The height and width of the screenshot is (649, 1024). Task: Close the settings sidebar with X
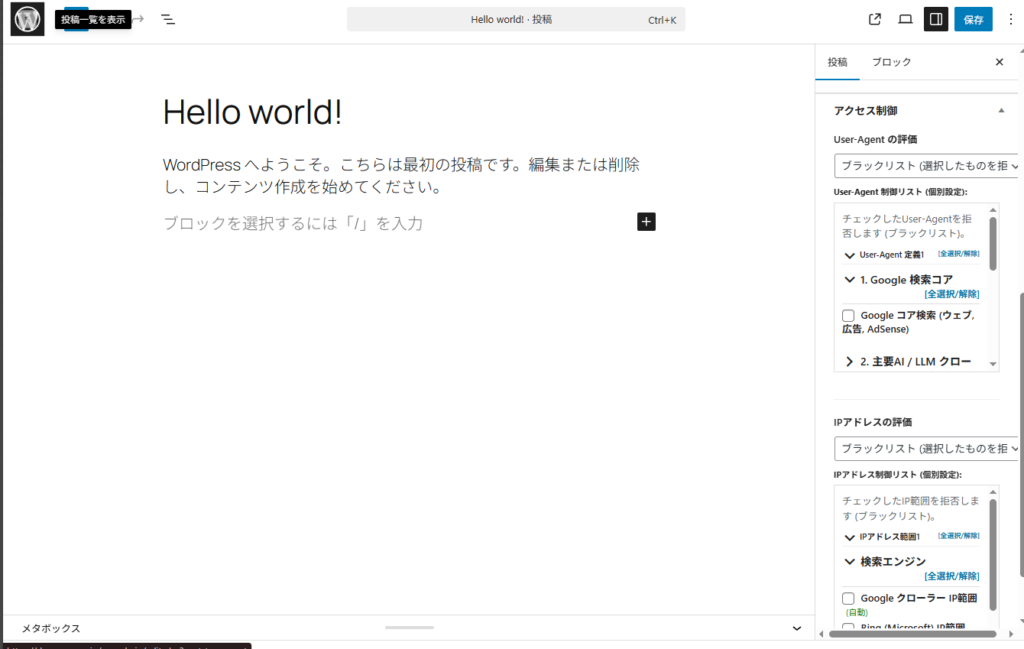998,62
